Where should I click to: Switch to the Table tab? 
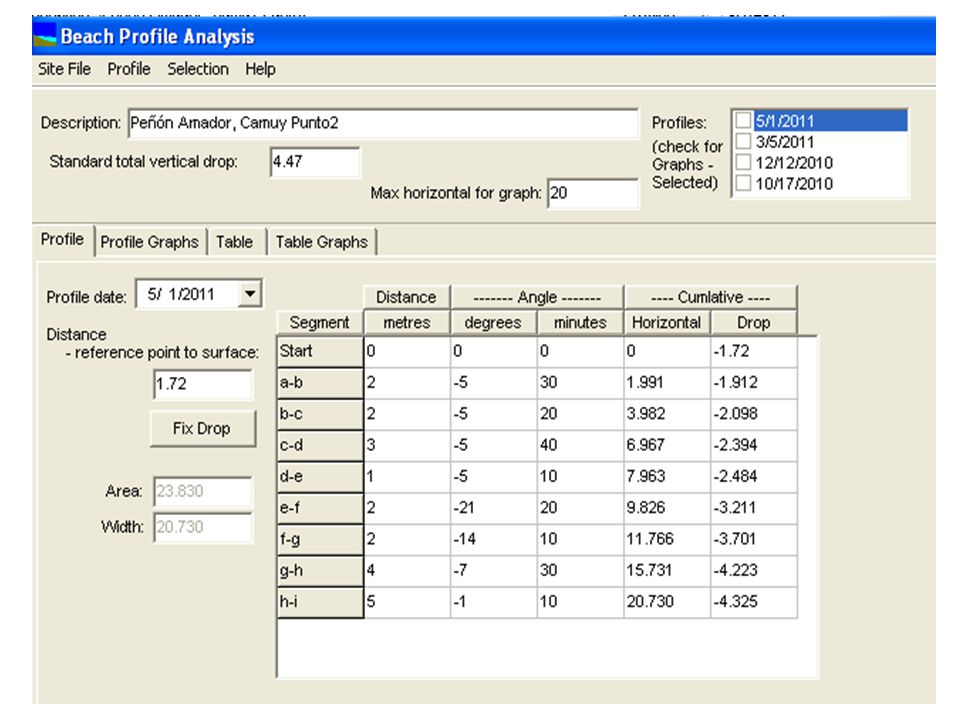[x=234, y=242]
